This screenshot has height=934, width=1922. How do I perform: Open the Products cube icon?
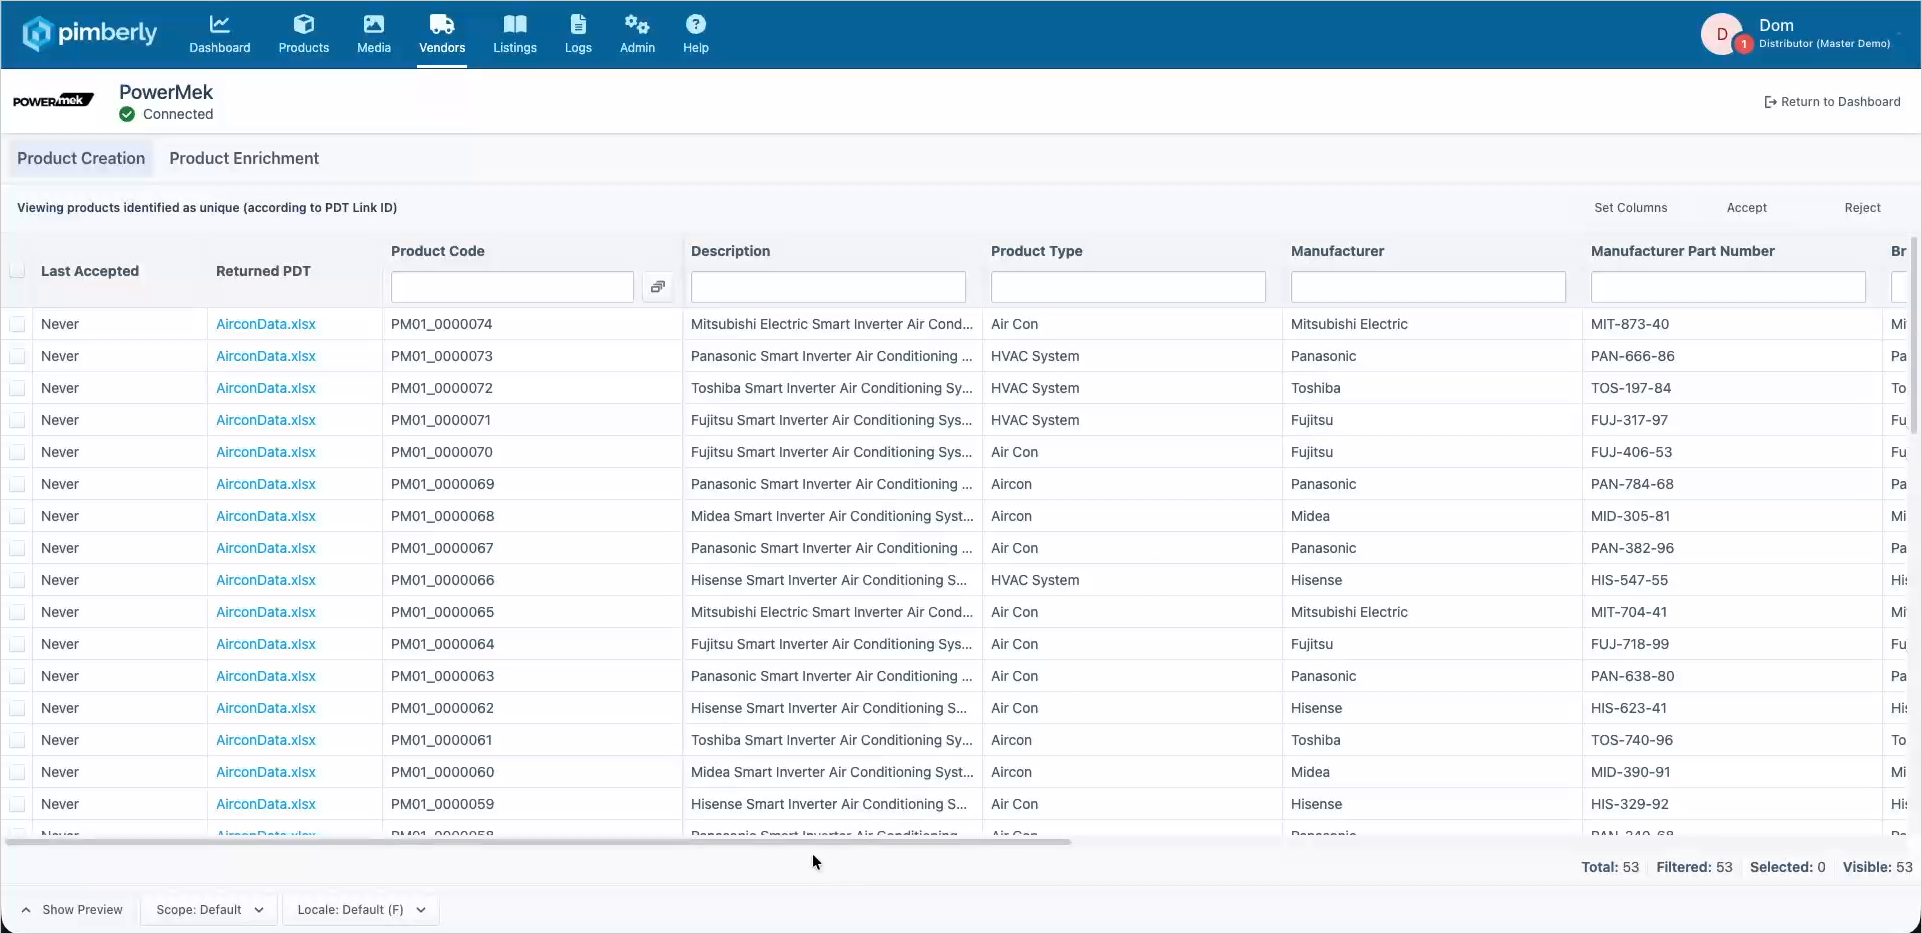(x=304, y=24)
